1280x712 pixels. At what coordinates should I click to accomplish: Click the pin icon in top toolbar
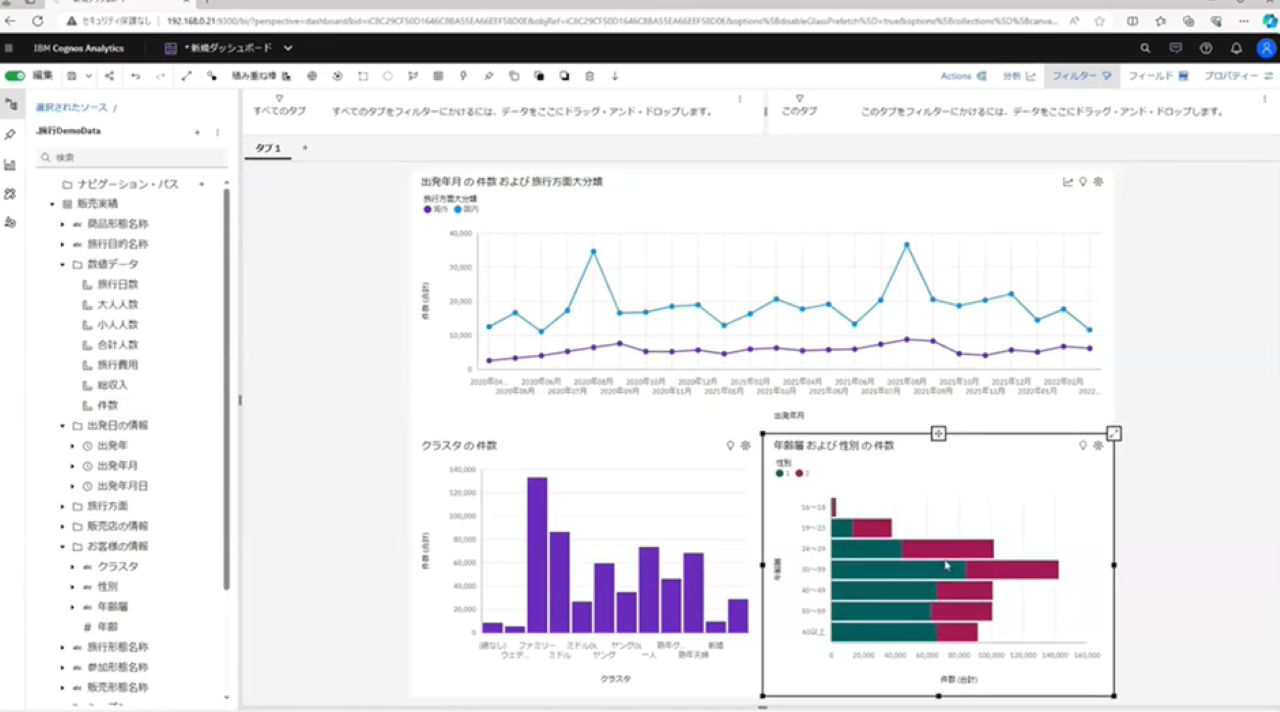[x=488, y=76]
